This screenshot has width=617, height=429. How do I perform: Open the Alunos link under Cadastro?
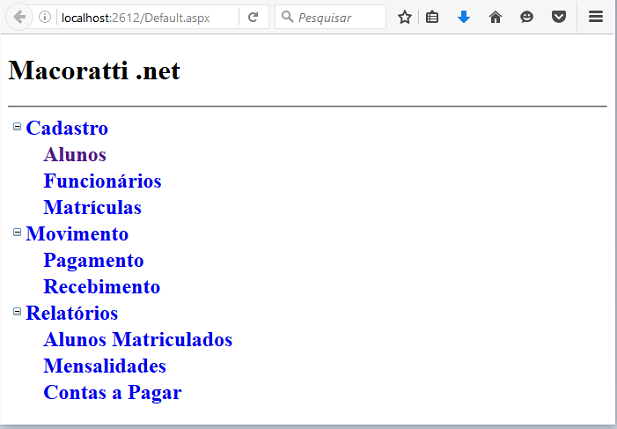coord(75,155)
